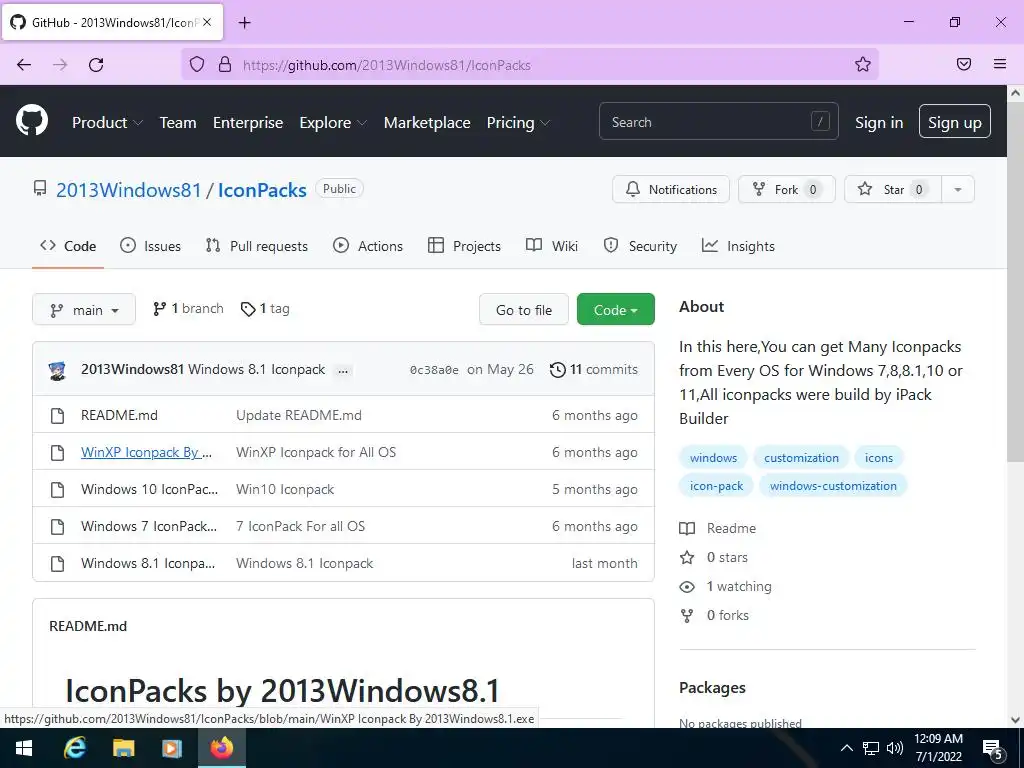Click the GitHub search input field
The image size is (1024, 768).
[718, 121]
